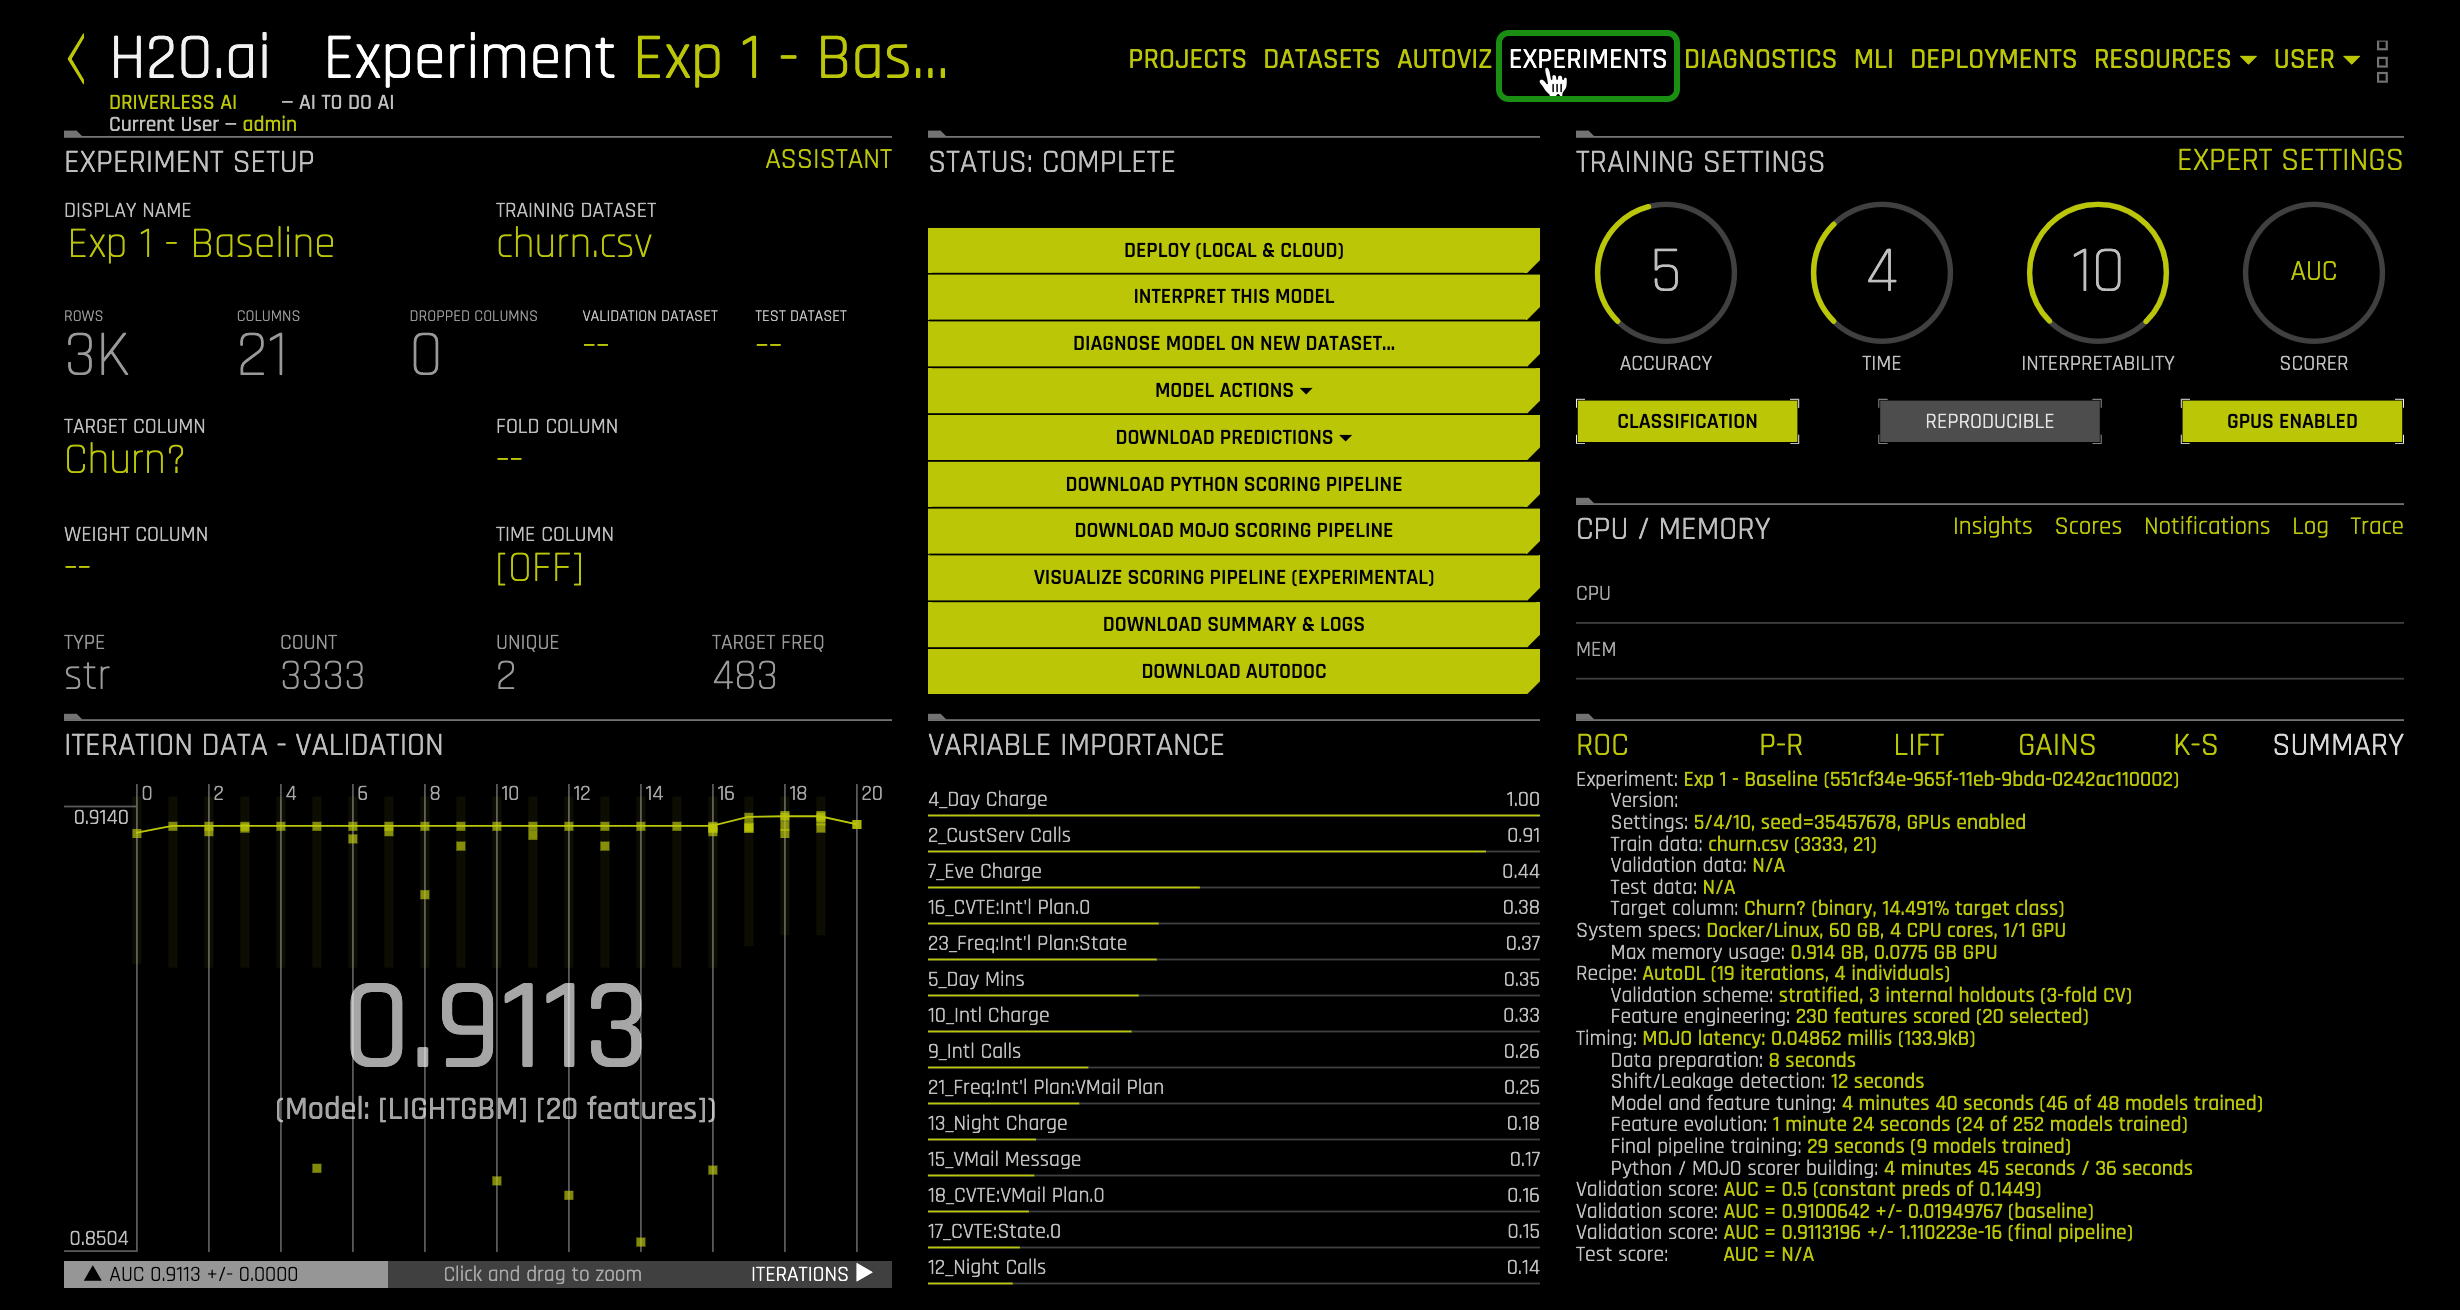2460x1310 pixels.
Task: Open EXPERT SETTINGS
Action: (2290, 160)
